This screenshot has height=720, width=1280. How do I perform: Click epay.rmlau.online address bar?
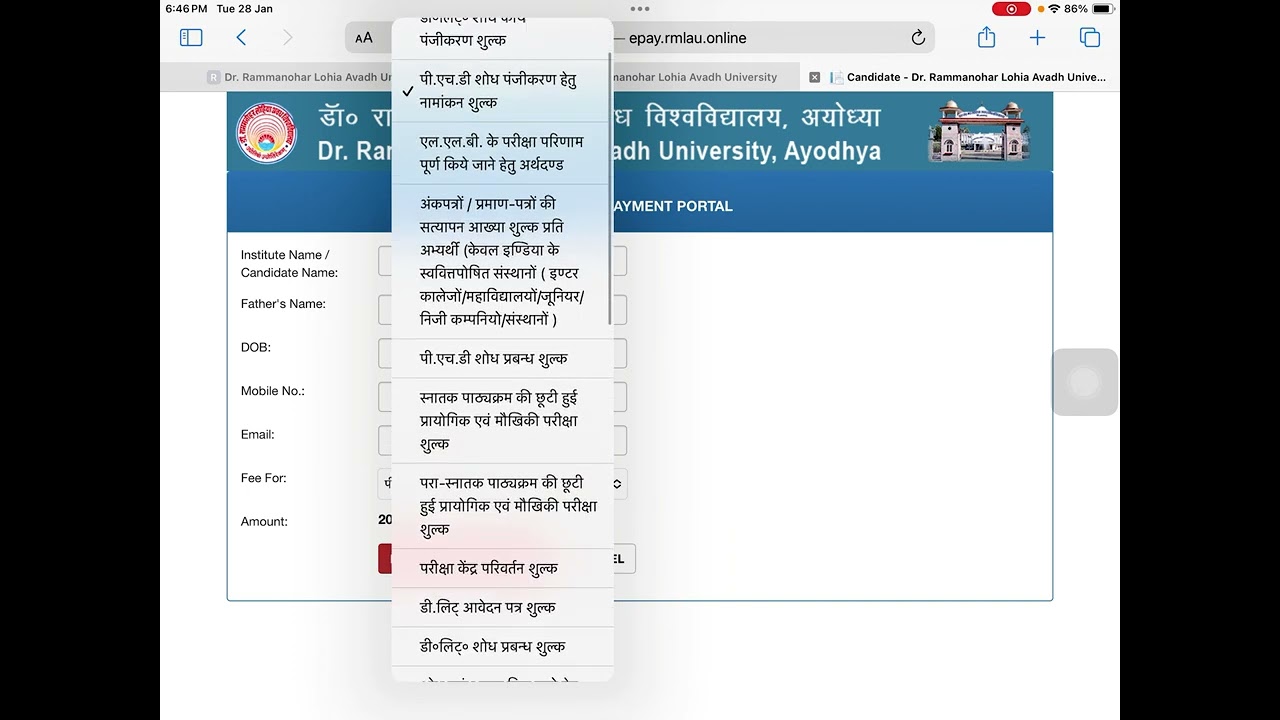(640, 38)
